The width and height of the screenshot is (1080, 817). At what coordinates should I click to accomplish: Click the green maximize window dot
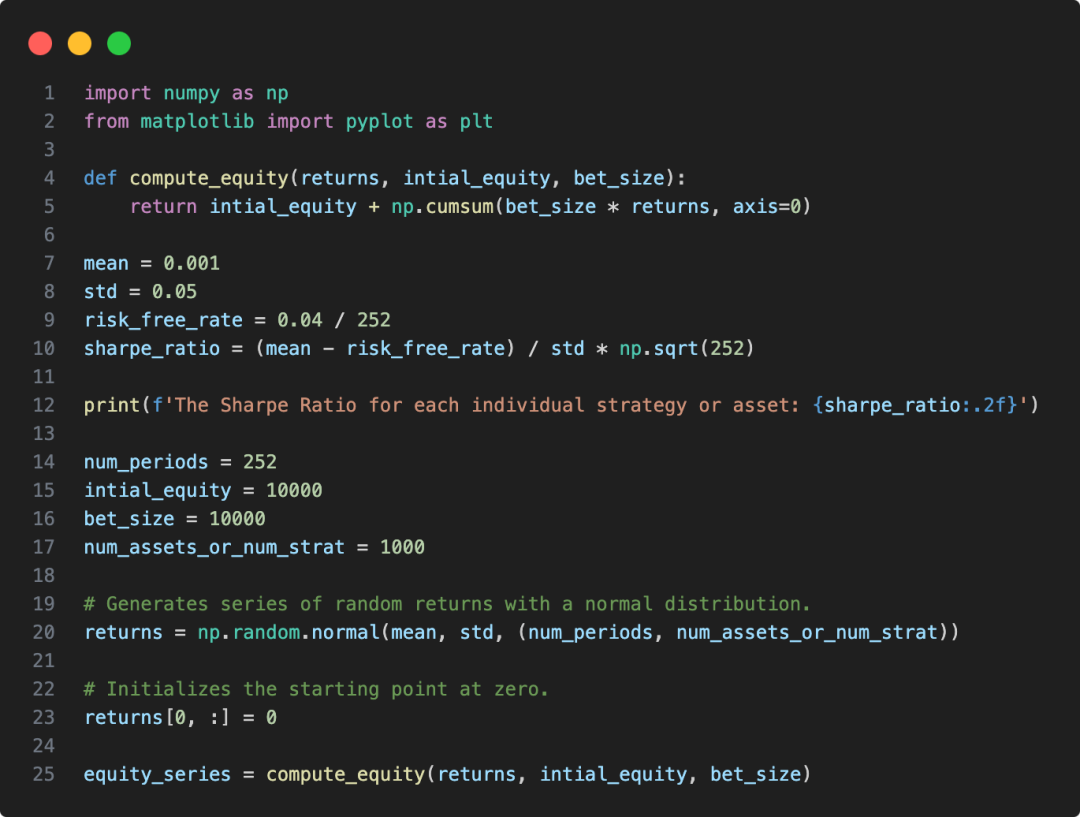coord(119,43)
